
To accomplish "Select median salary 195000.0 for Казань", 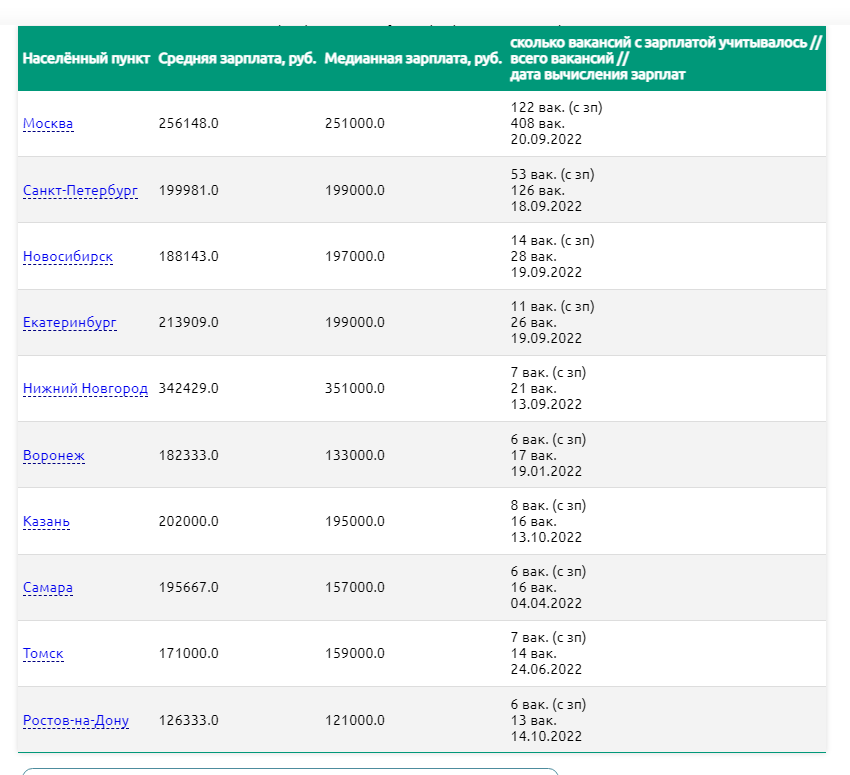I will 355,521.
